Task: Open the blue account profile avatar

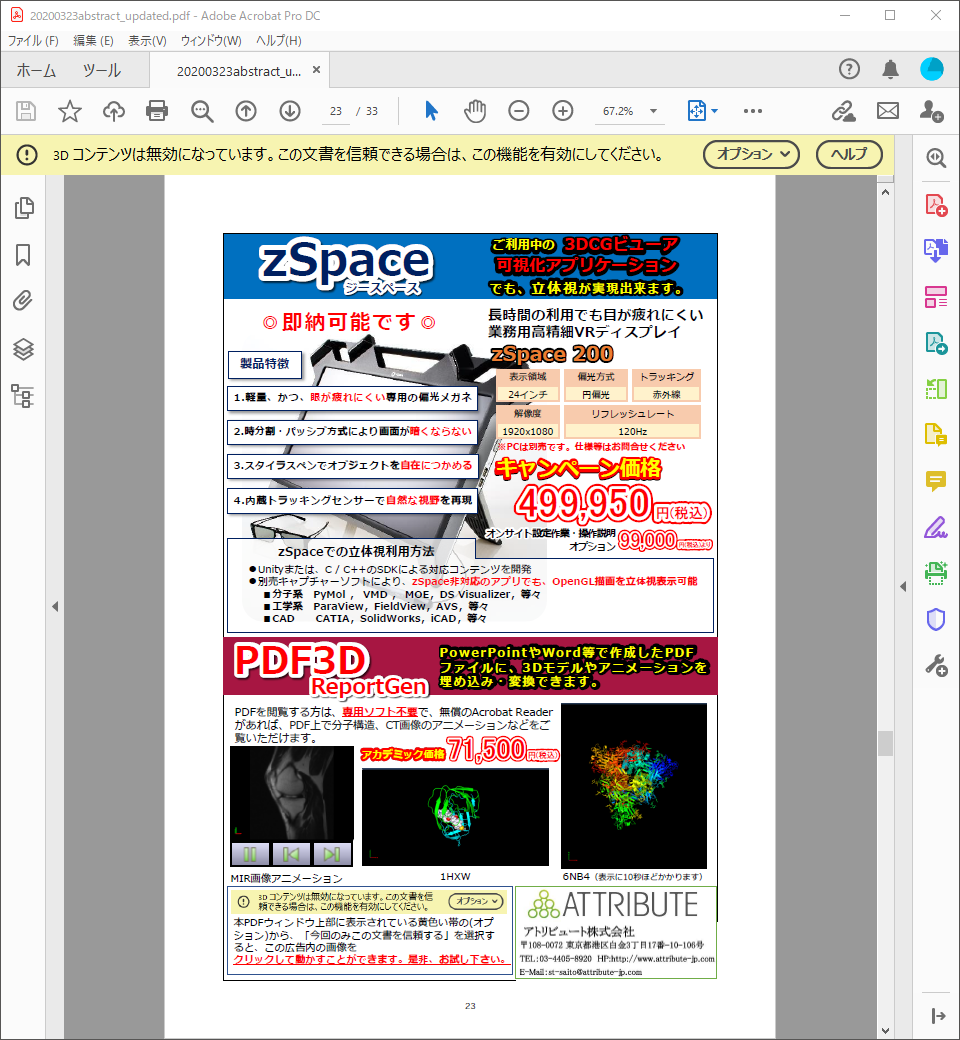Action: 932,69
